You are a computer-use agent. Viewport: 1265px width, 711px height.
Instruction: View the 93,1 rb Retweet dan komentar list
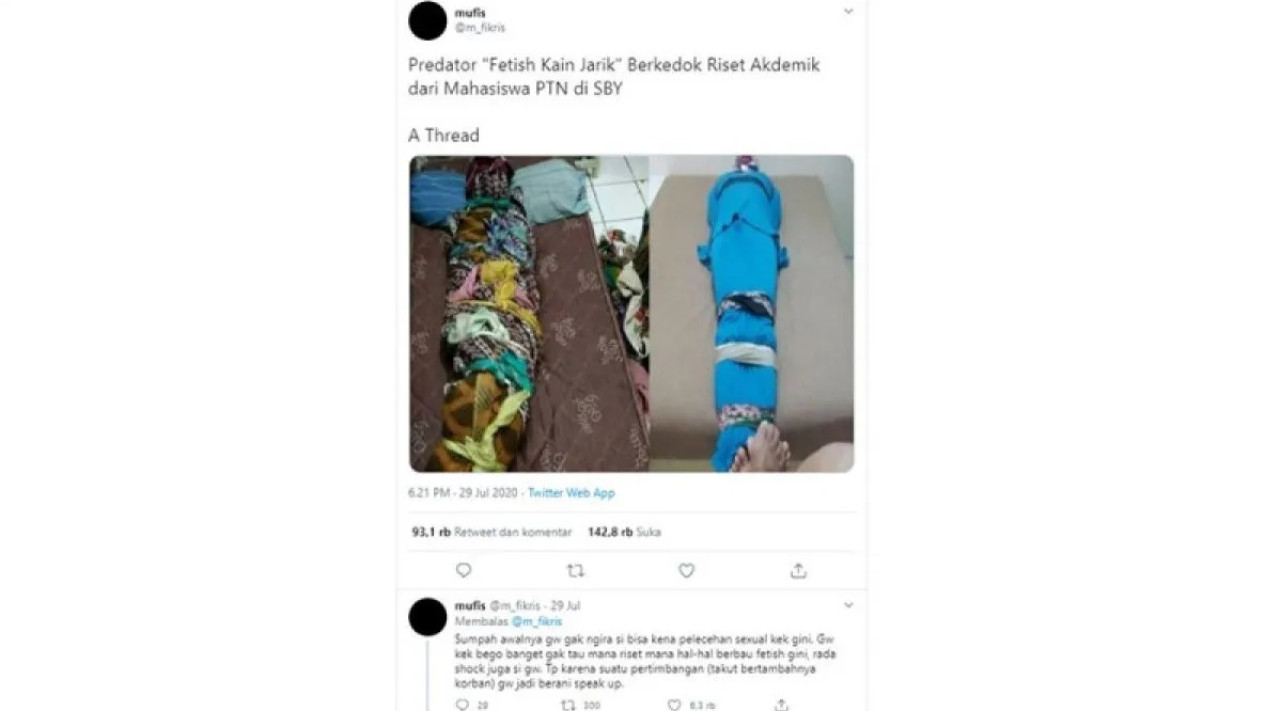[x=491, y=532]
